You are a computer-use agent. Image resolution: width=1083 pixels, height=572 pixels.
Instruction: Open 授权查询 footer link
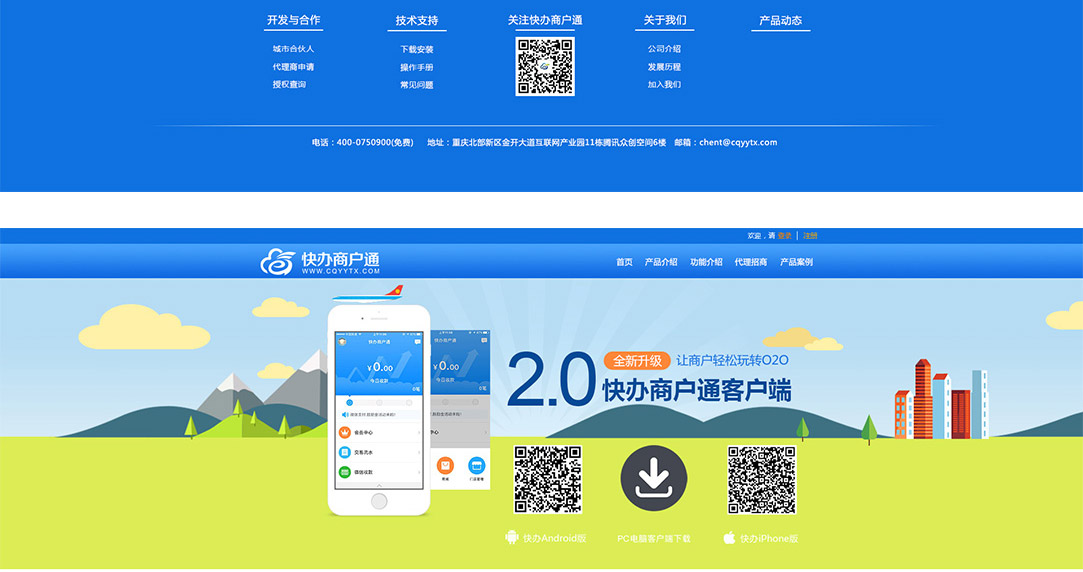[x=289, y=84]
